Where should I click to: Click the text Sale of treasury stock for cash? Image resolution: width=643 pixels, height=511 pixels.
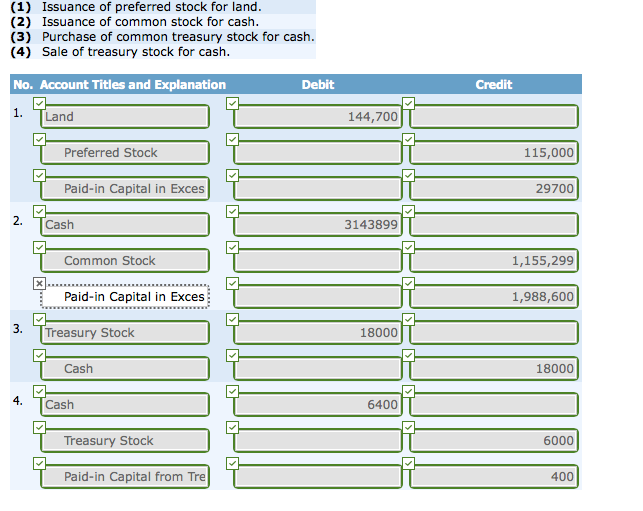pyautogui.click(x=136, y=52)
